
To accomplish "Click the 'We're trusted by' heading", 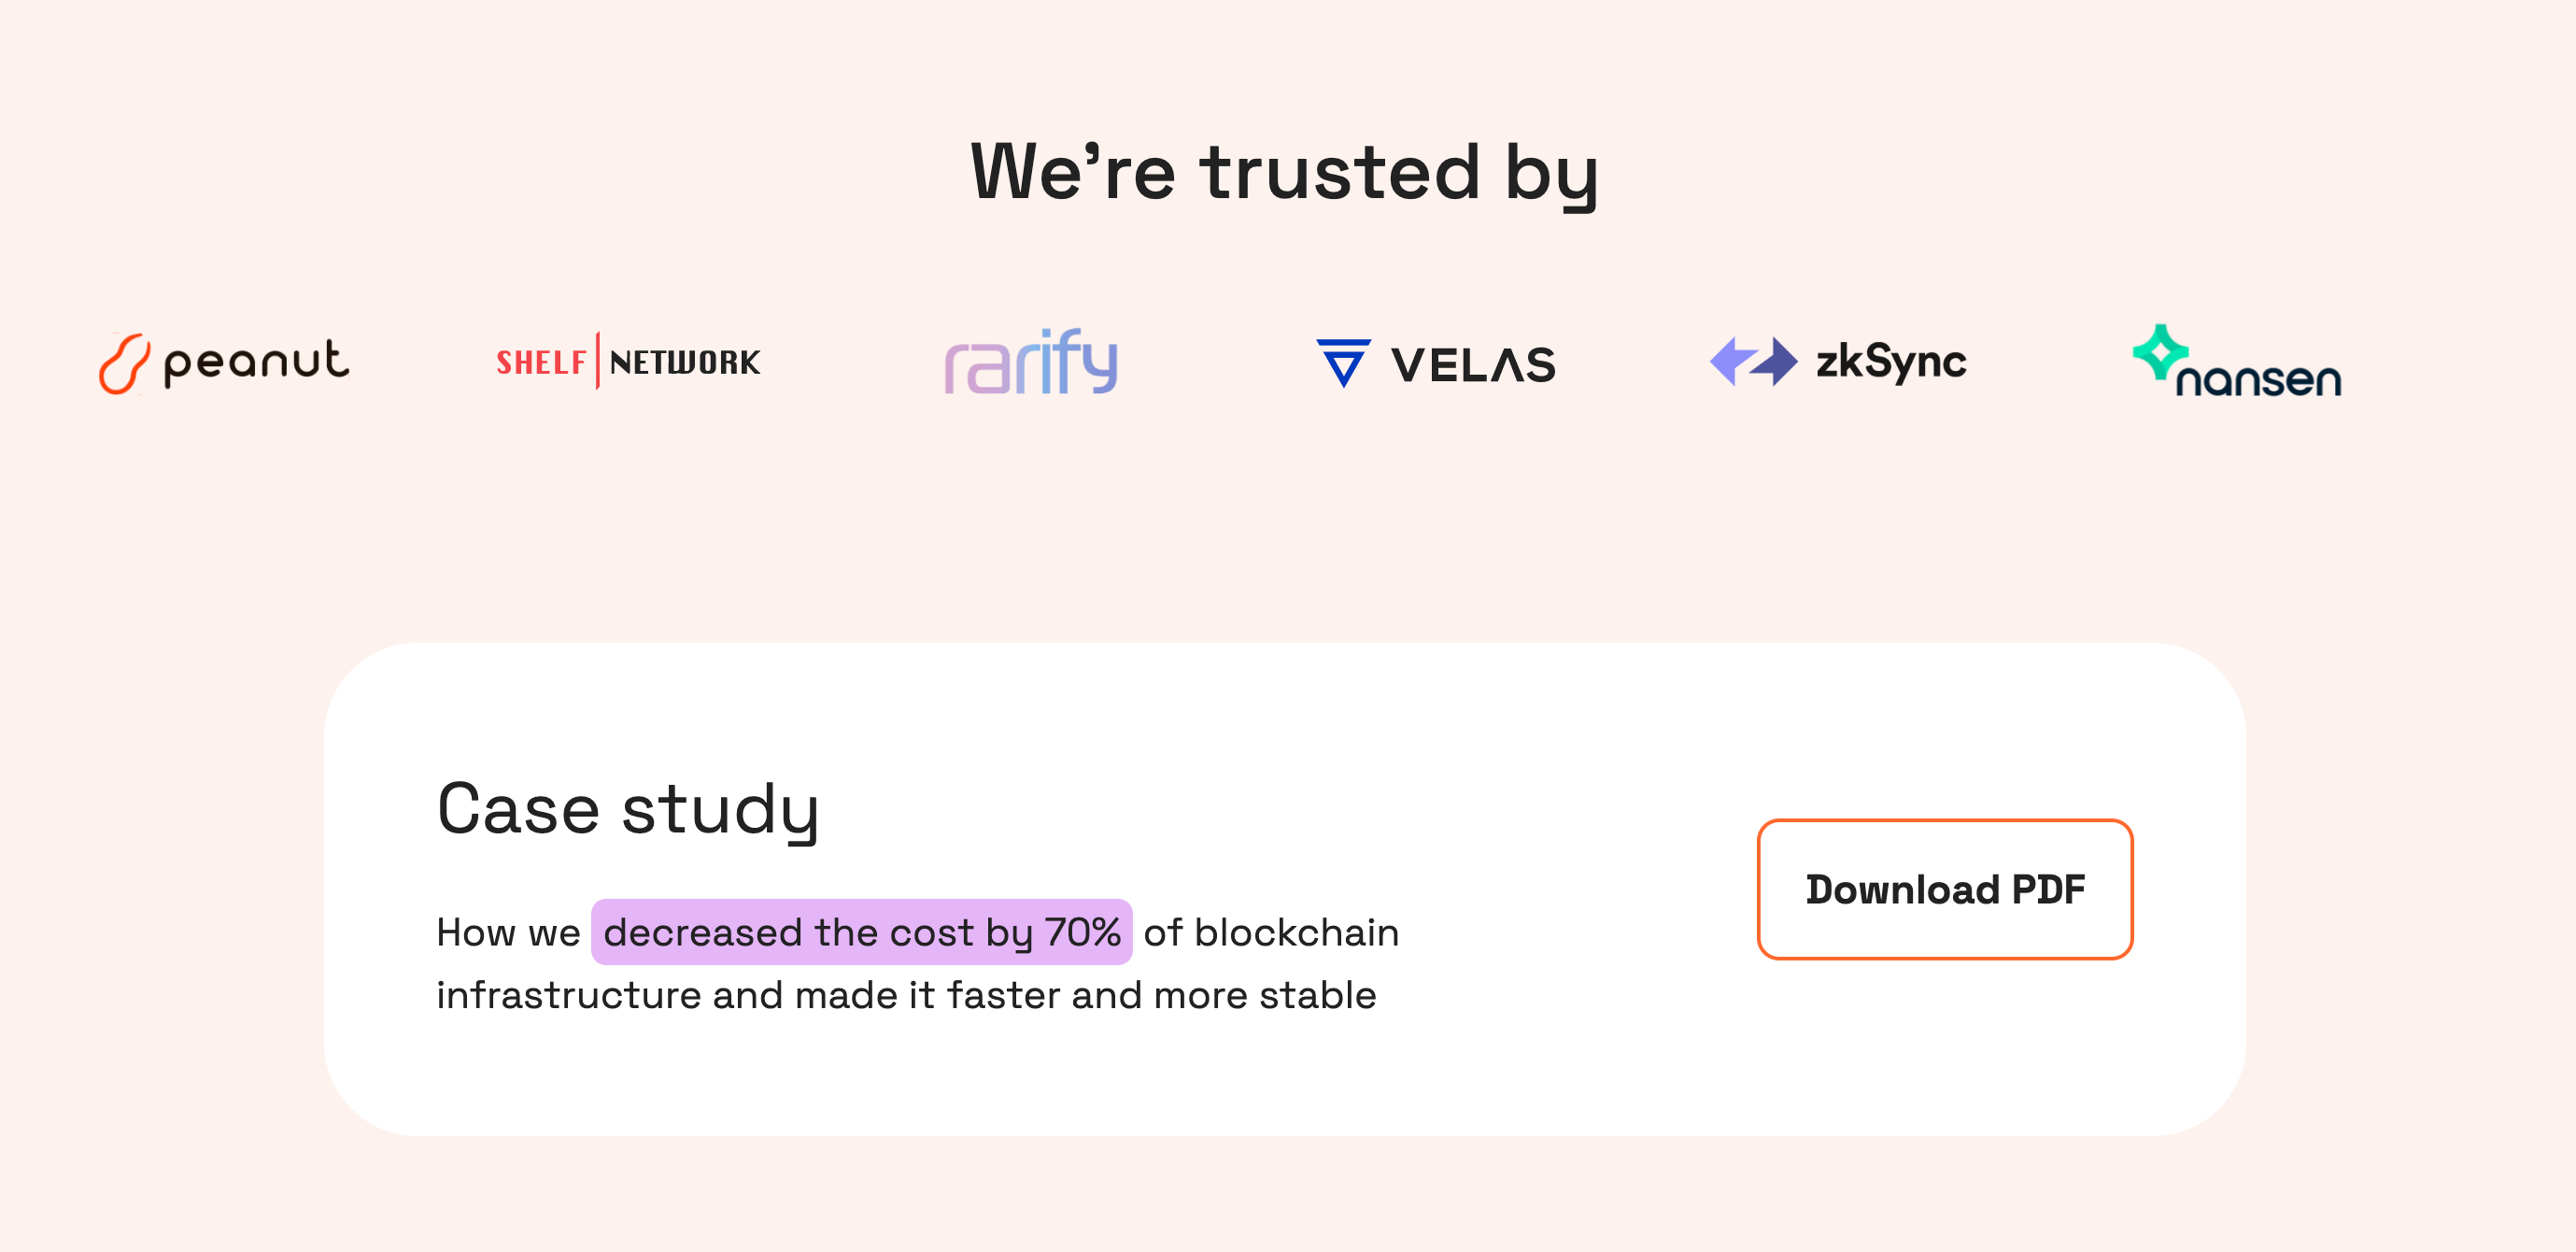I will pos(1285,173).
